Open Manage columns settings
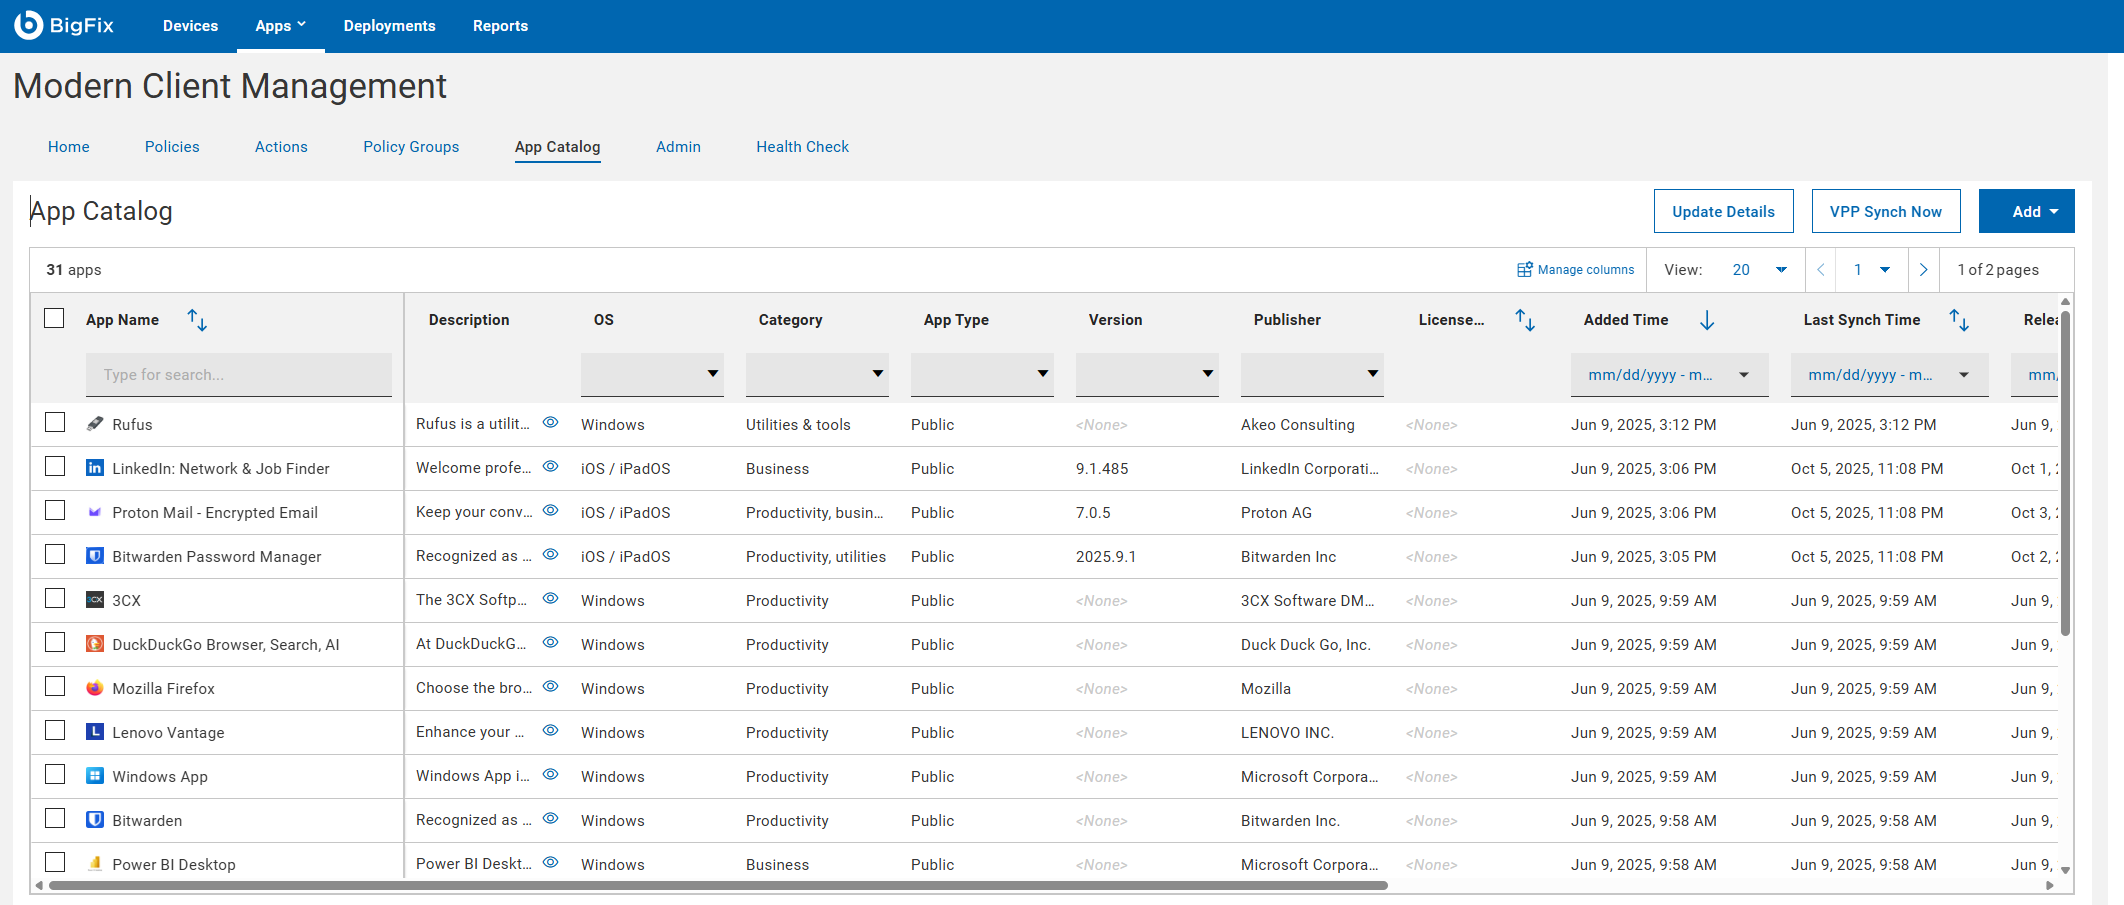The height and width of the screenshot is (905, 2124). (x=1575, y=270)
